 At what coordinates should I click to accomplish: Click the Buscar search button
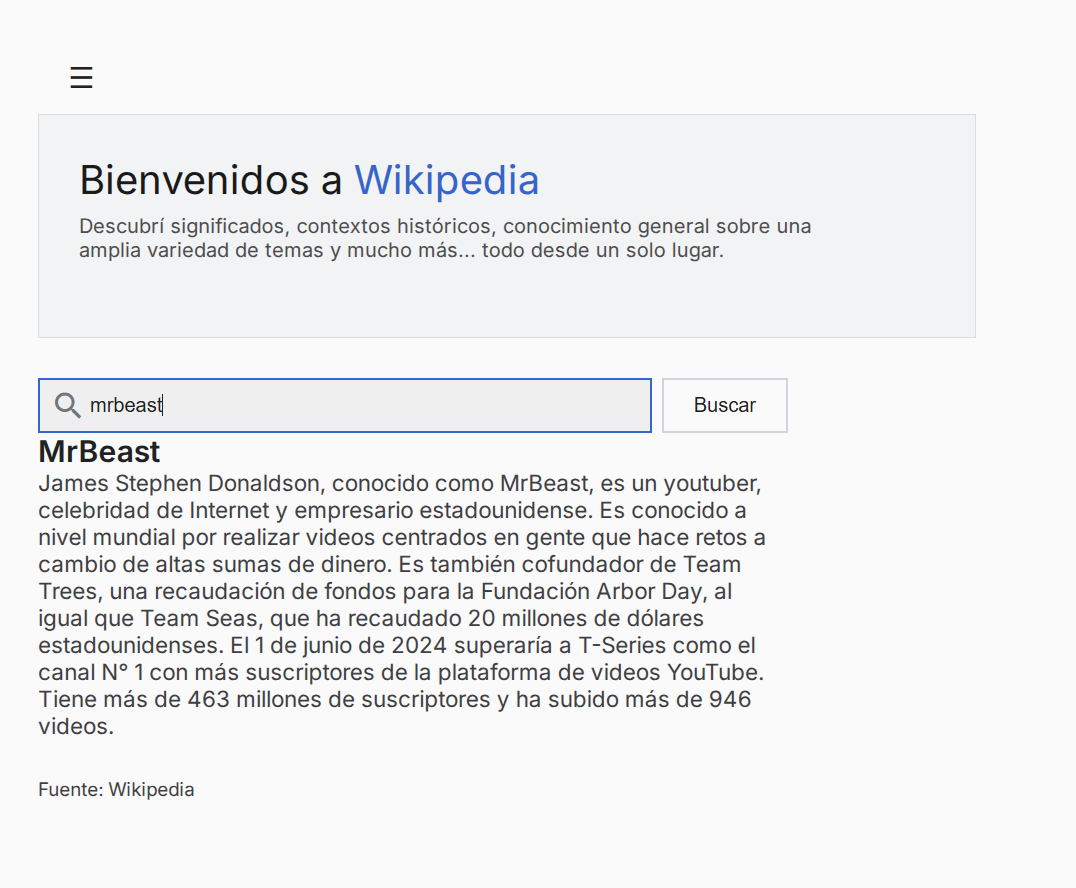pos(724,405)
